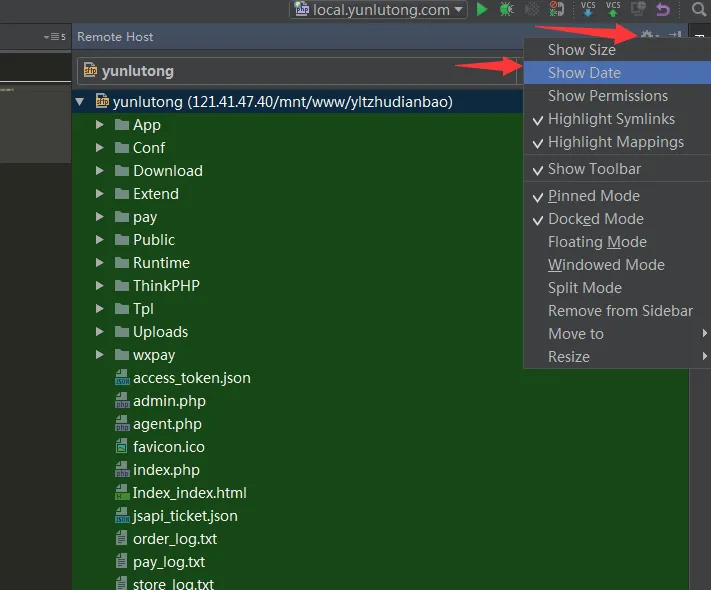Open the history icon beside the purple revert arrow
The image size is (711, 590).
tap(638, 9)
